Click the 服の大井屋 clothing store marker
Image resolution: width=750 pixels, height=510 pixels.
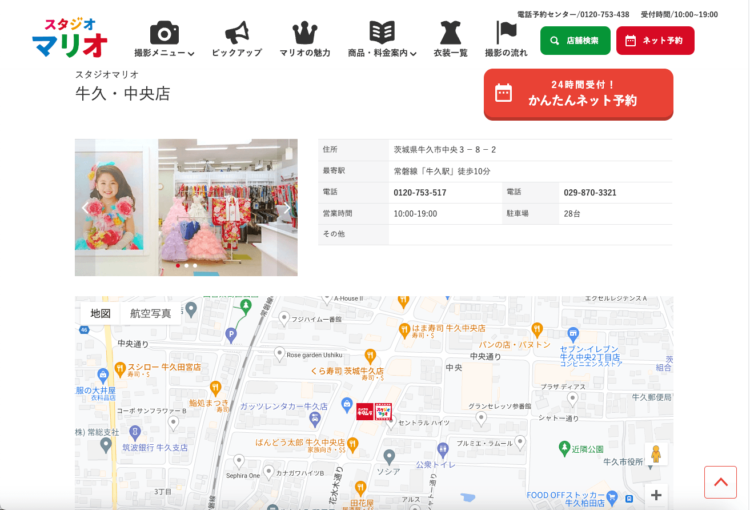(x=102, y=375)
